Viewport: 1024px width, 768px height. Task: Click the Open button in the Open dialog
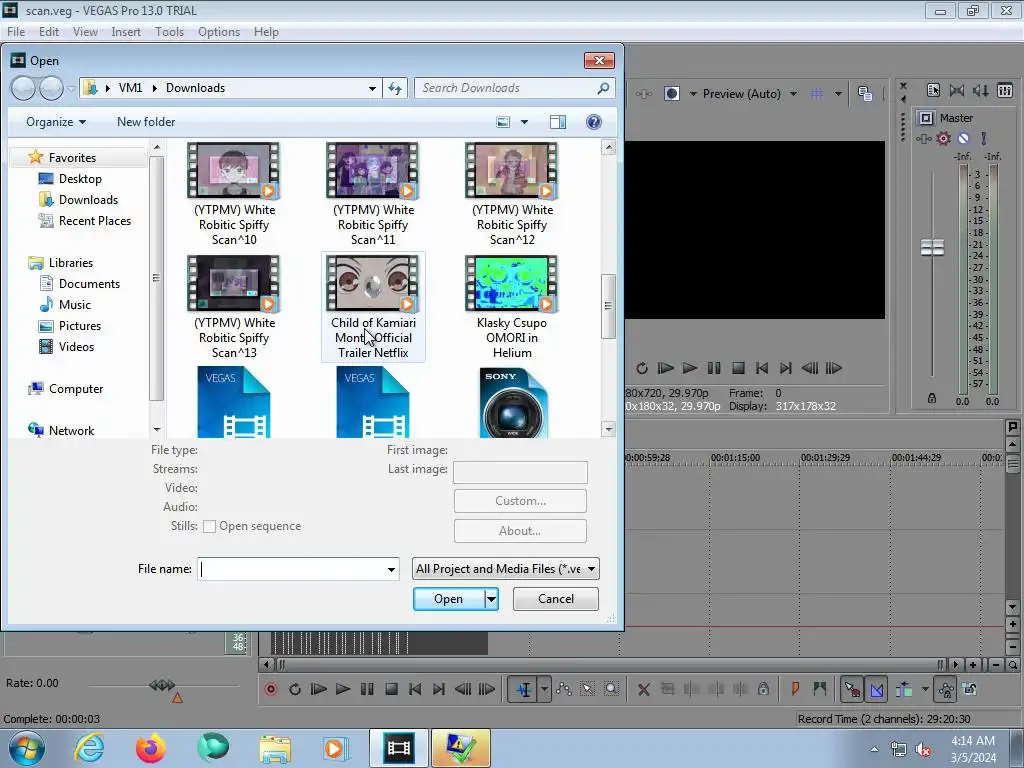[449, 599]
